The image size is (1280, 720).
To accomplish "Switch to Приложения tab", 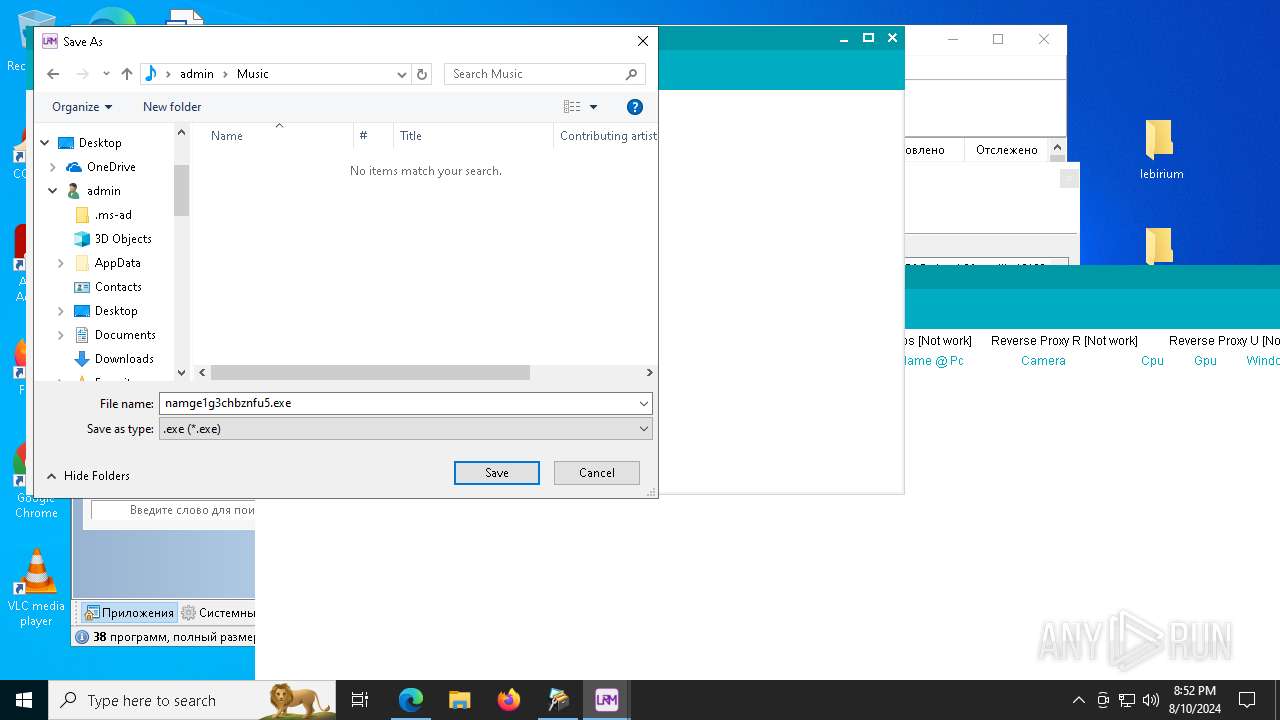I will tap(129, 613).
